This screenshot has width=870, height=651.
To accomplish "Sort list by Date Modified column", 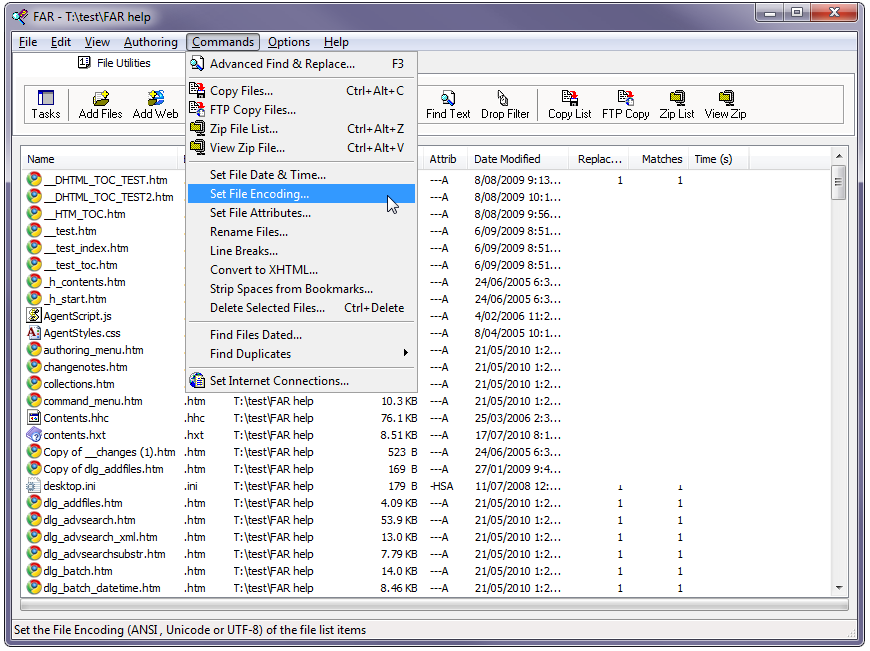I will tap(507, 159).
